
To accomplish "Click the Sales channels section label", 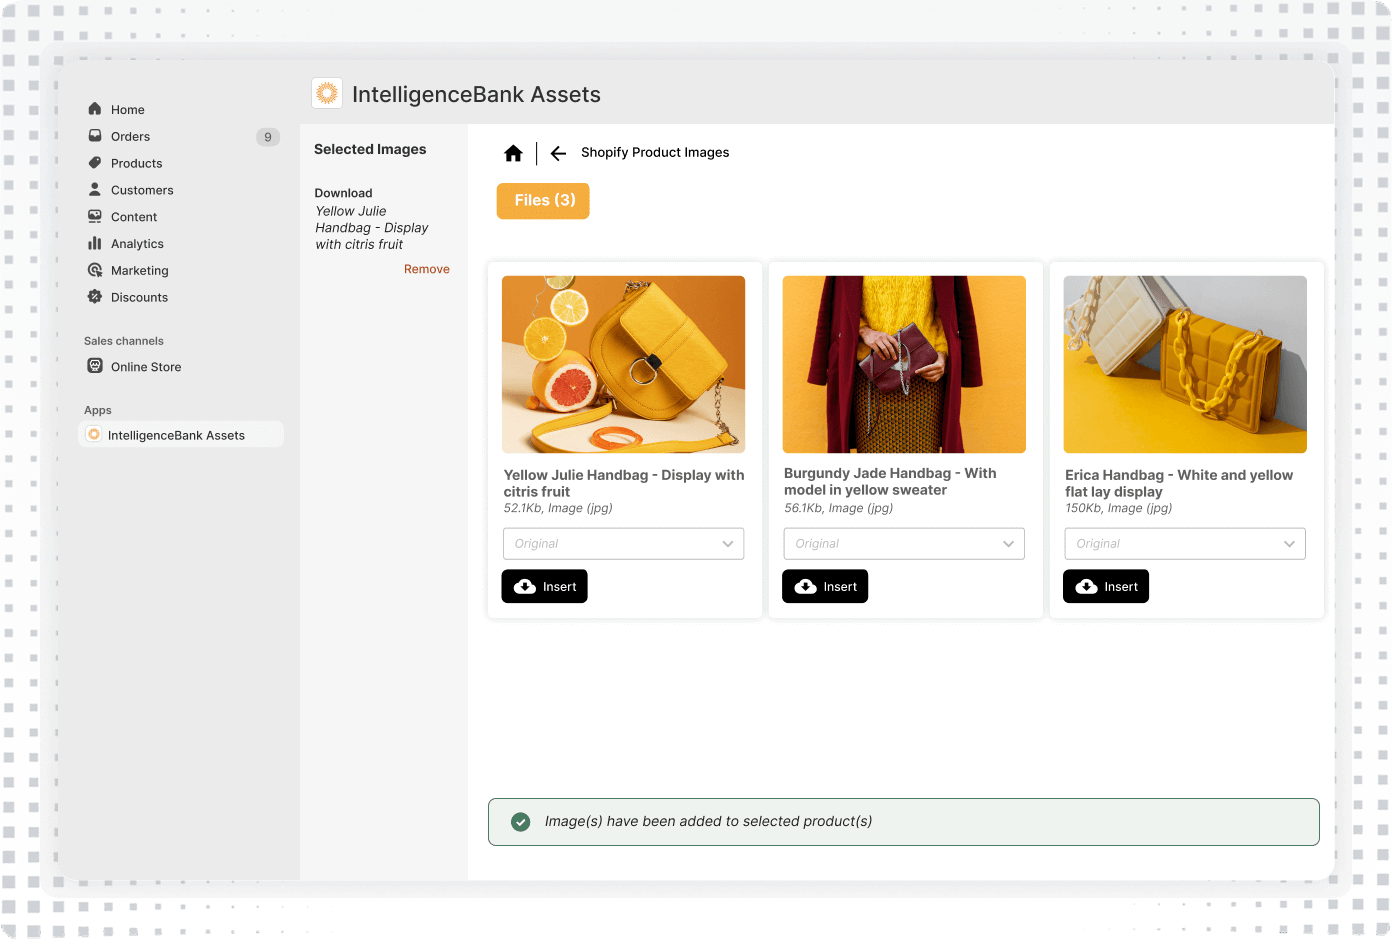I will (x=124, y=342).
